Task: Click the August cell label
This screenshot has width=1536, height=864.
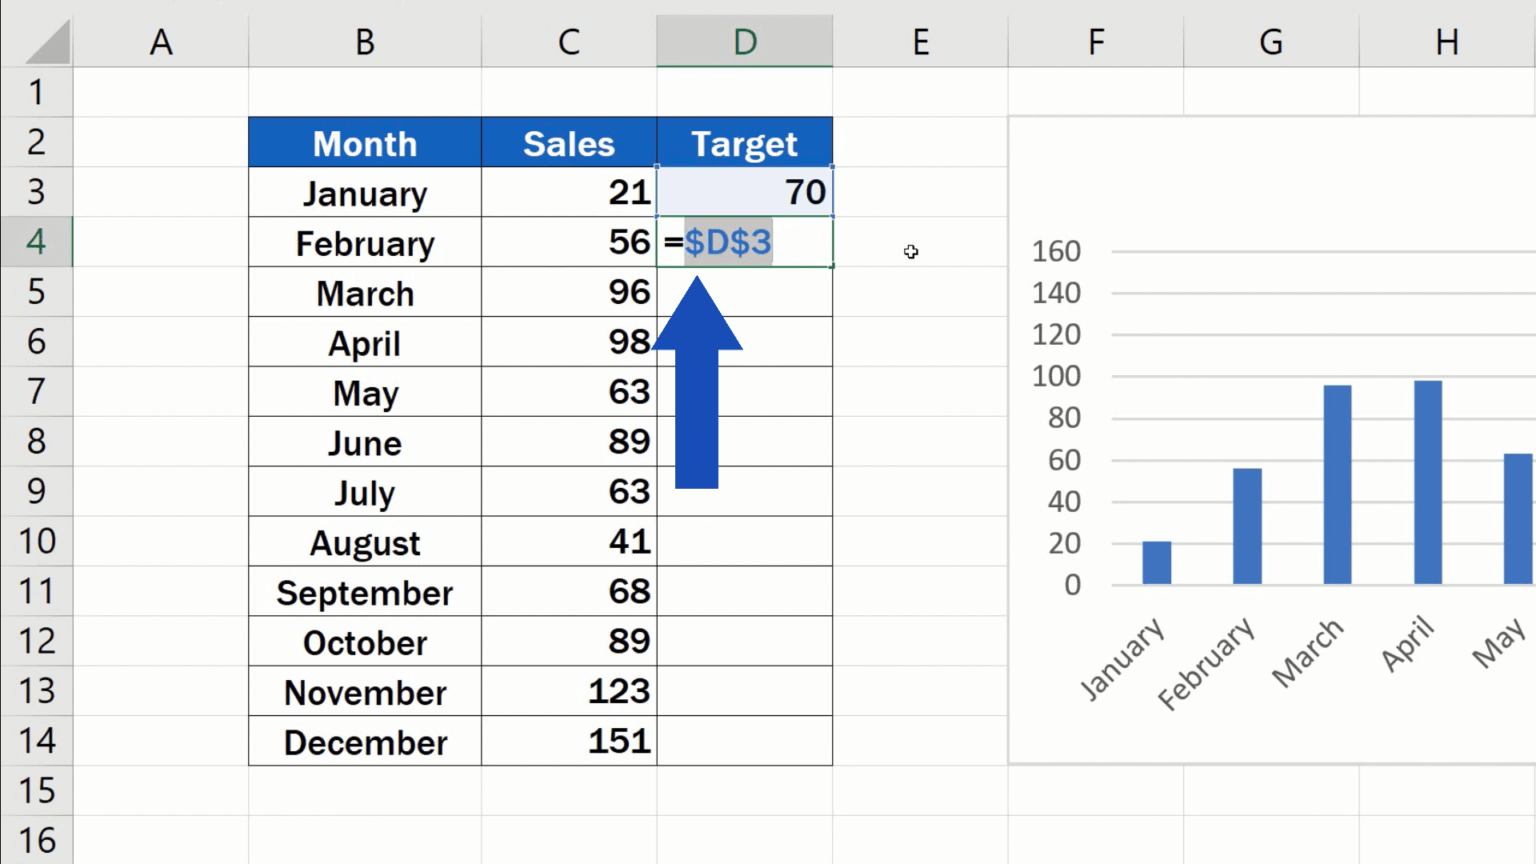Action: [364, 542]
